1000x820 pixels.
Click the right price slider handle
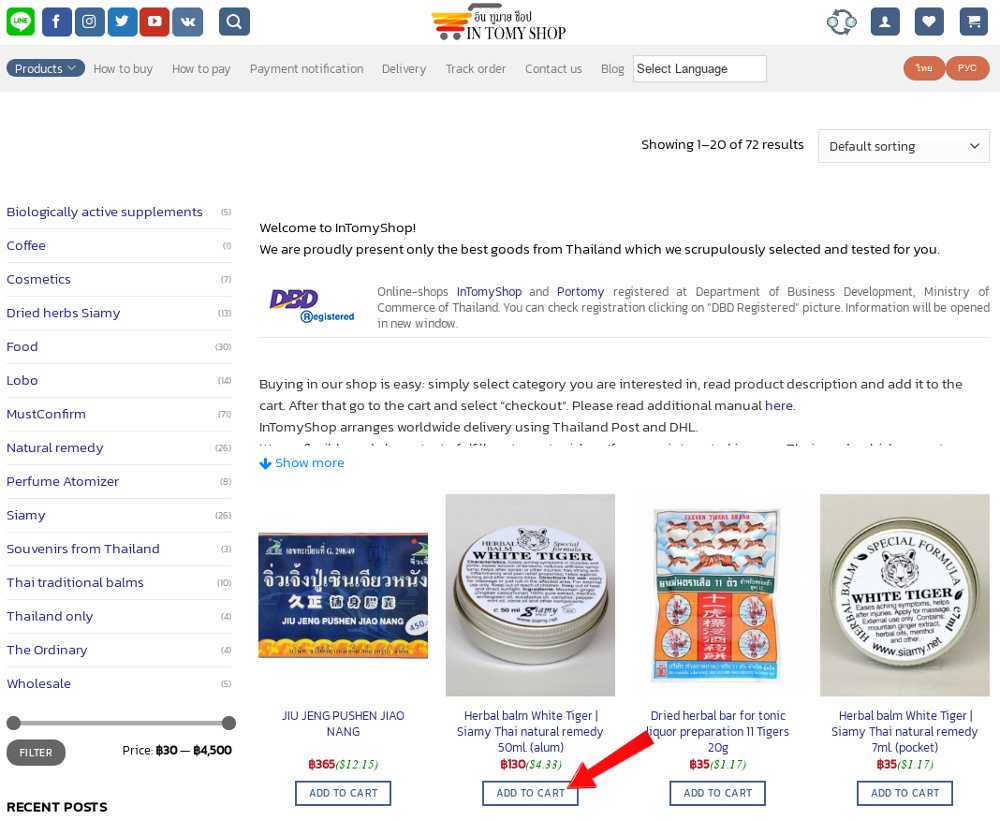[229, 723]
